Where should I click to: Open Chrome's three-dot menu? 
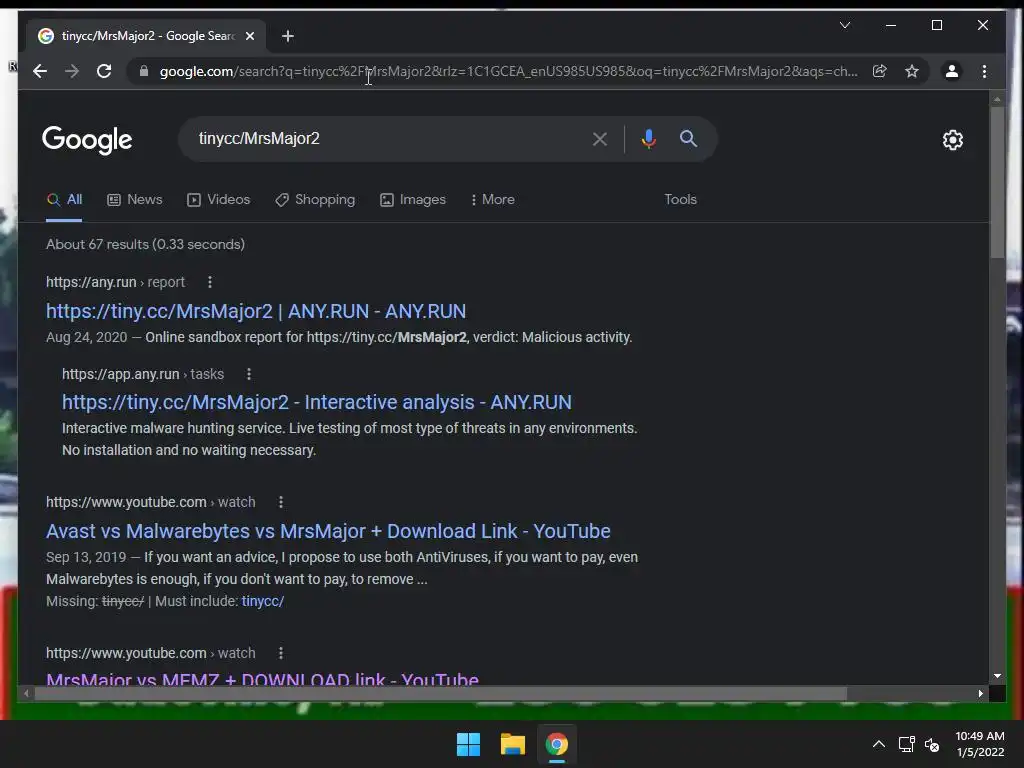(984, 71)
